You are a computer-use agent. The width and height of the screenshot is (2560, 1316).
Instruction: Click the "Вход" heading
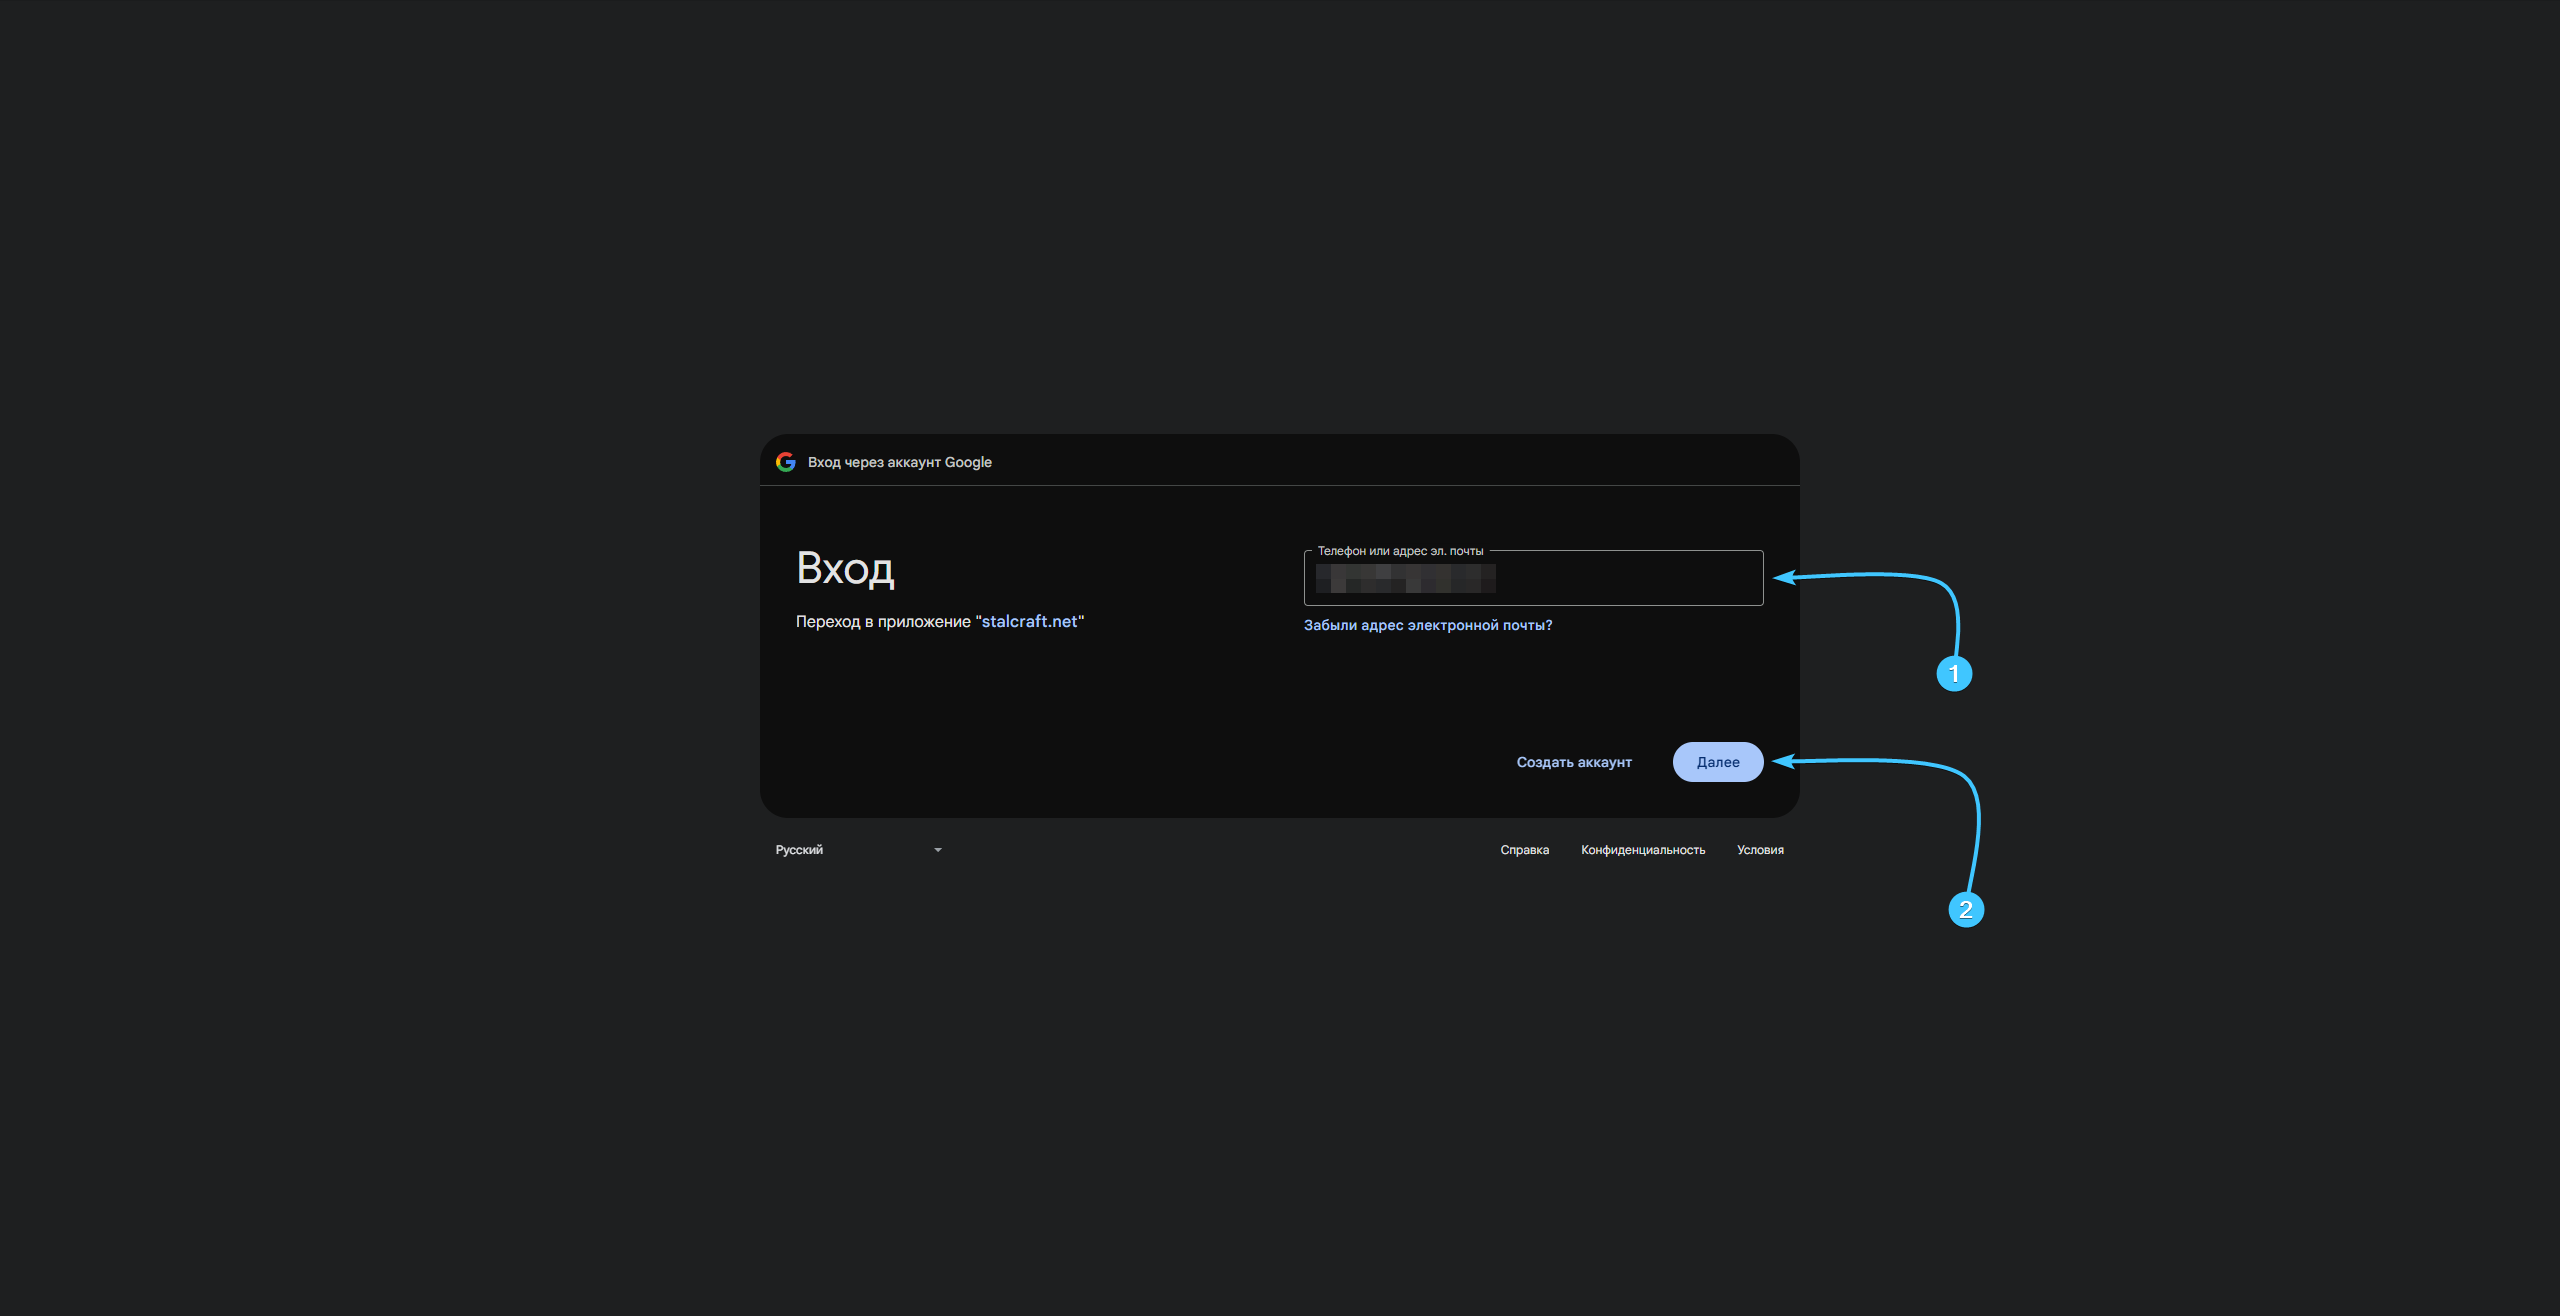(845, 568)
